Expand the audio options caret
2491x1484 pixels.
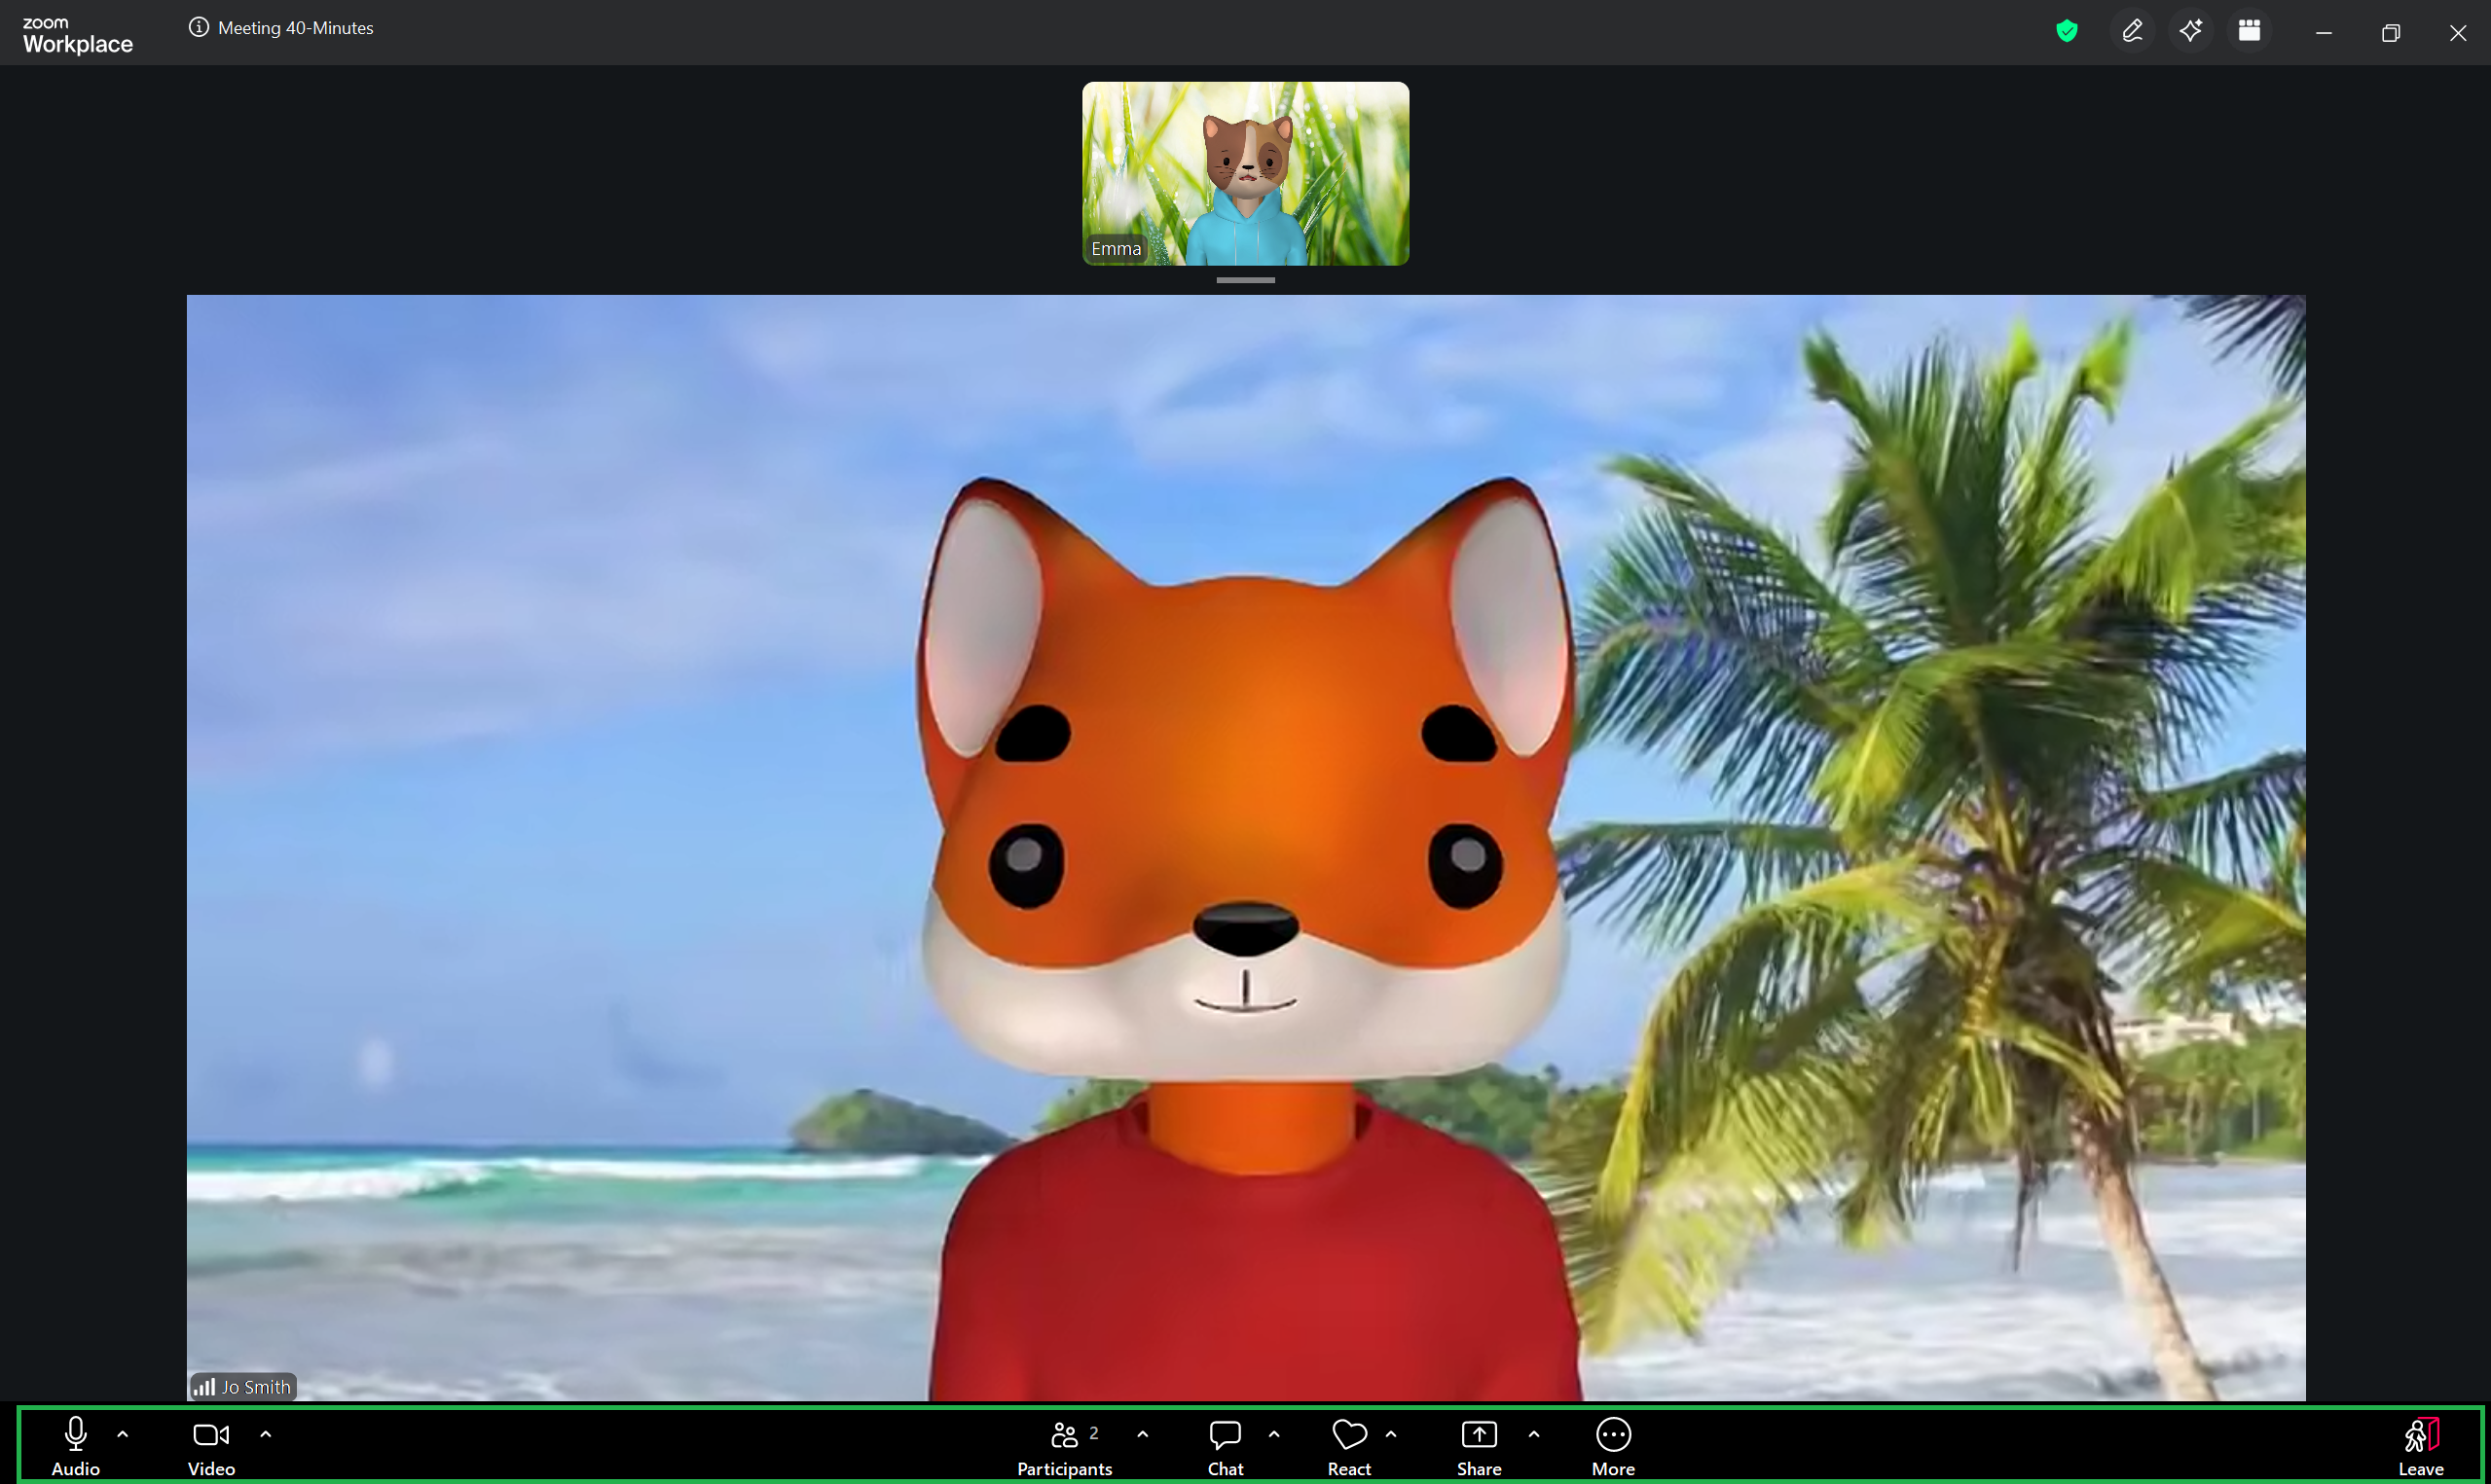123,1434
